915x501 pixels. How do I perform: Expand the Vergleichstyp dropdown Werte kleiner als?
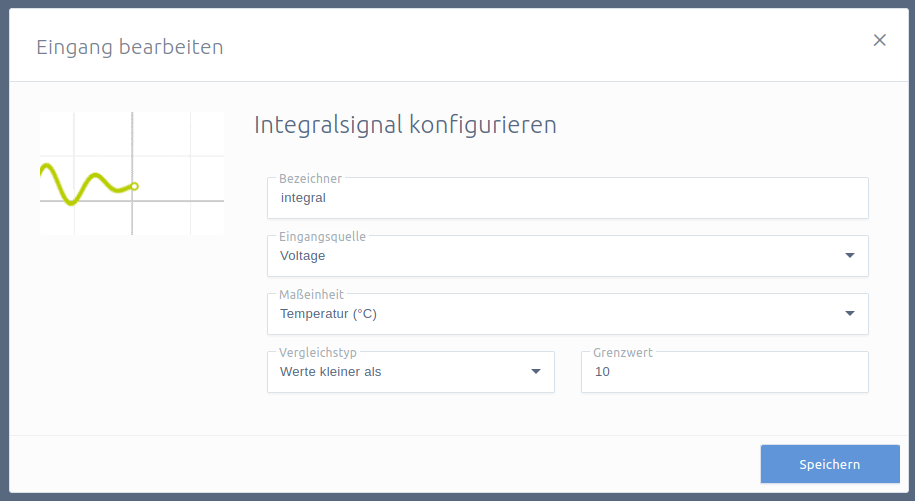point(411,372)
